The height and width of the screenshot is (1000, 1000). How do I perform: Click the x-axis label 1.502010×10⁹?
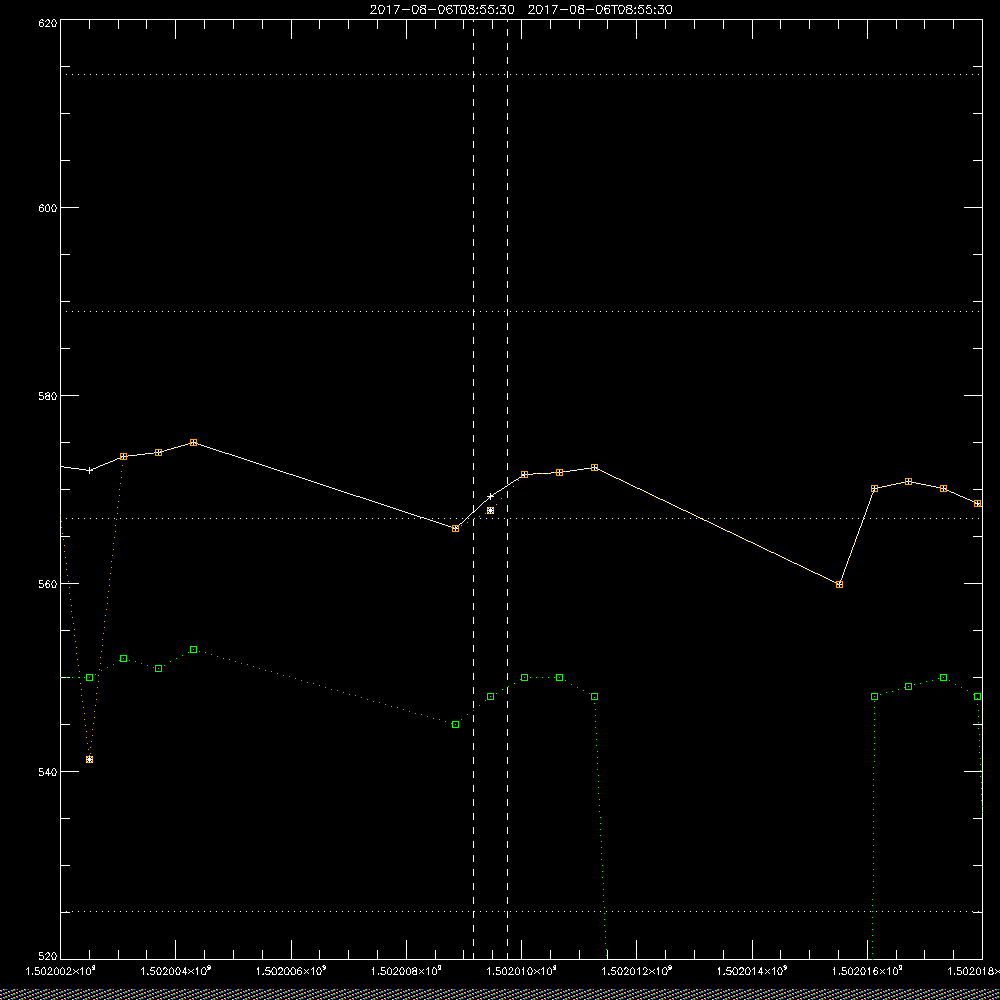tap(522, 971)
